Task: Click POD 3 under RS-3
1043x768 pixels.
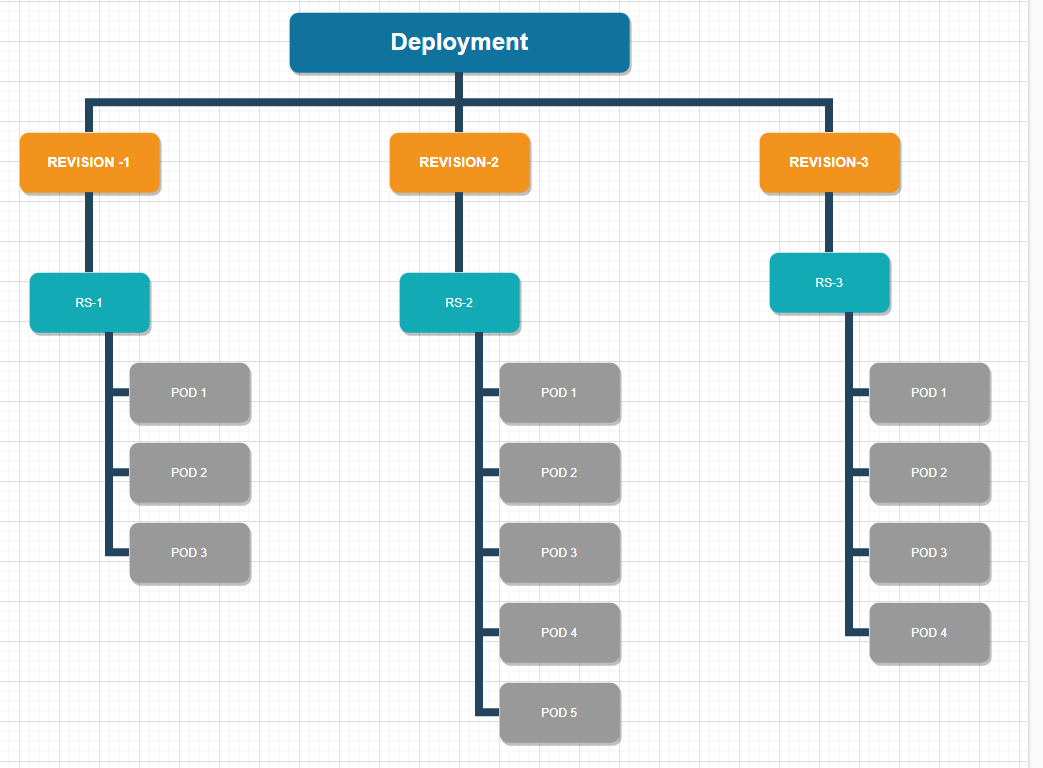Action: click(930, 553)
